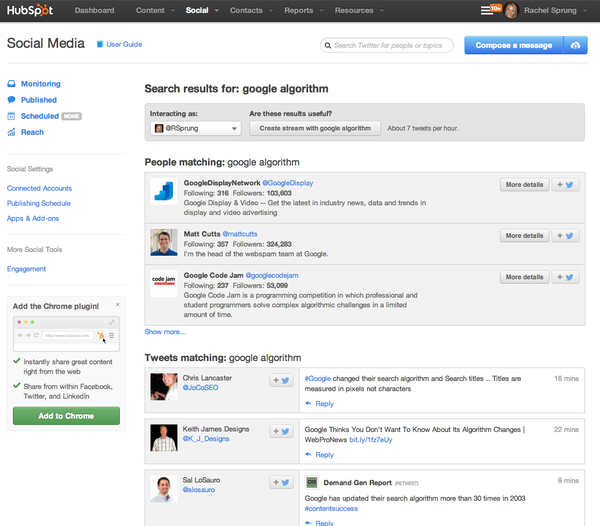
Task: Expand the Reports navigation dropdown
Action: click(301, 10)
